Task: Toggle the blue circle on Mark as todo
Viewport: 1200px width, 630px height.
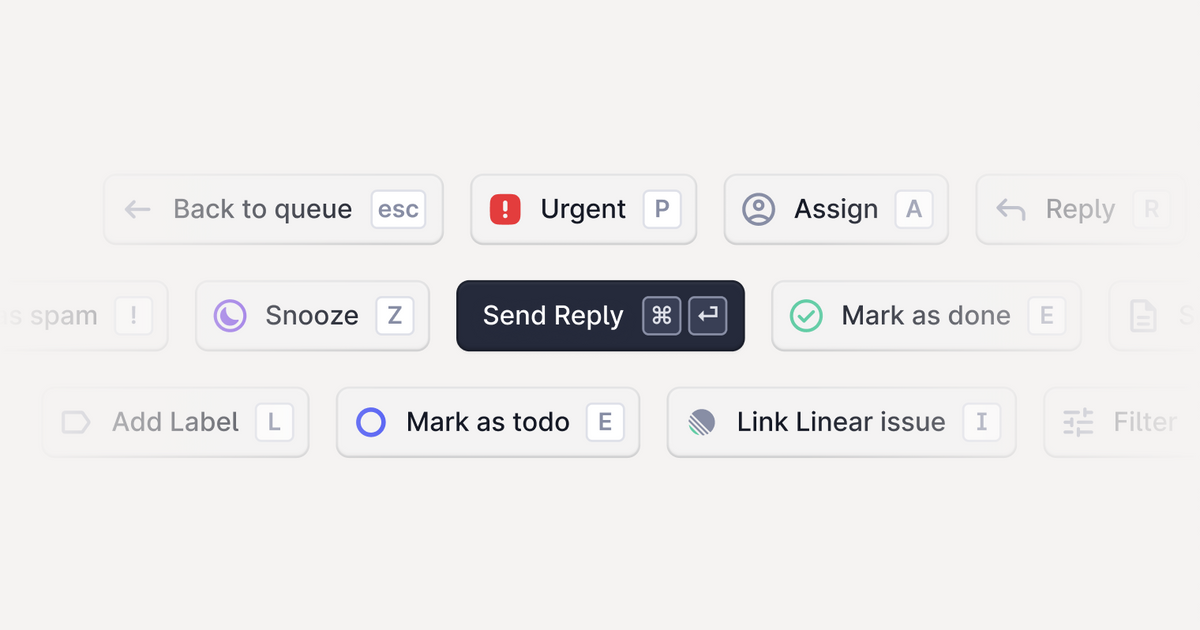Action: click(x=371, y=422)
